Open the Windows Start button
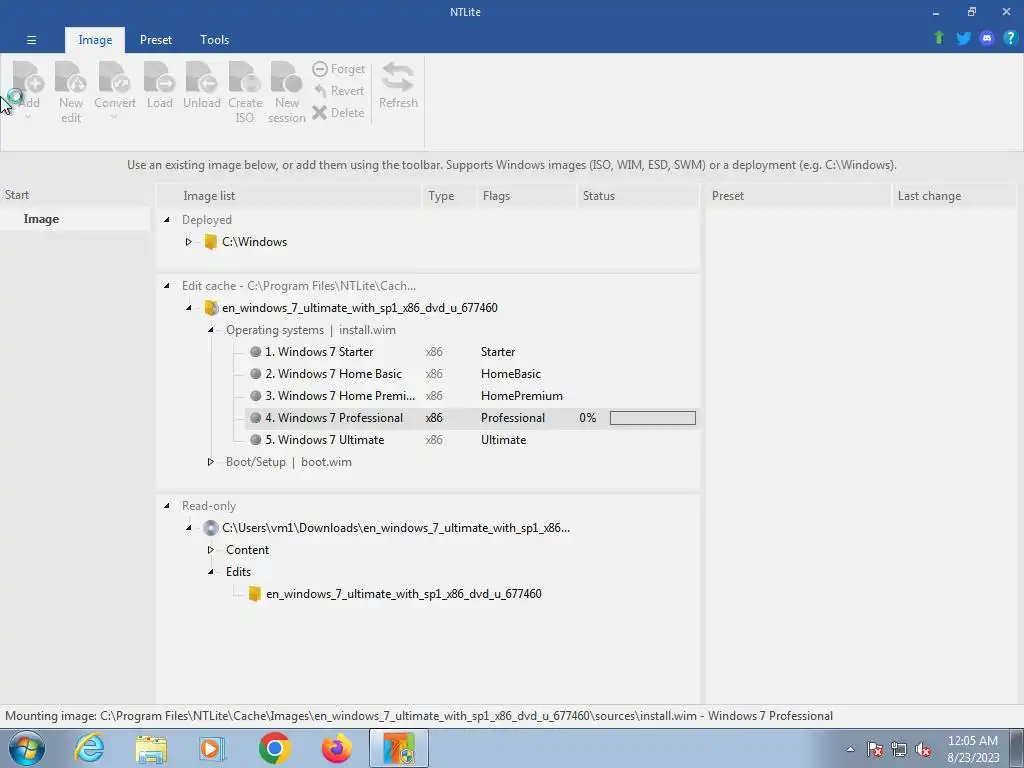Image resolution: width=1024 pixels, height=768 pixels. pos(27,748)
